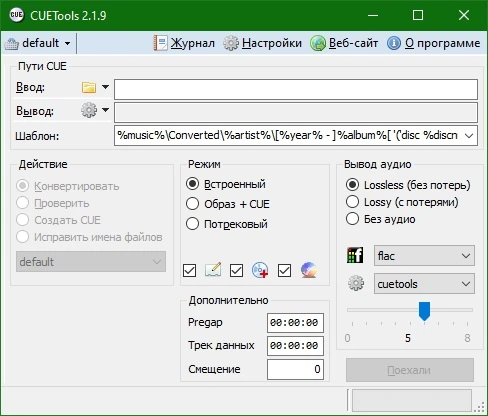Expand the default profile dropdown
488x416 pixels.
pyautogui.click(x=68, y=44)
